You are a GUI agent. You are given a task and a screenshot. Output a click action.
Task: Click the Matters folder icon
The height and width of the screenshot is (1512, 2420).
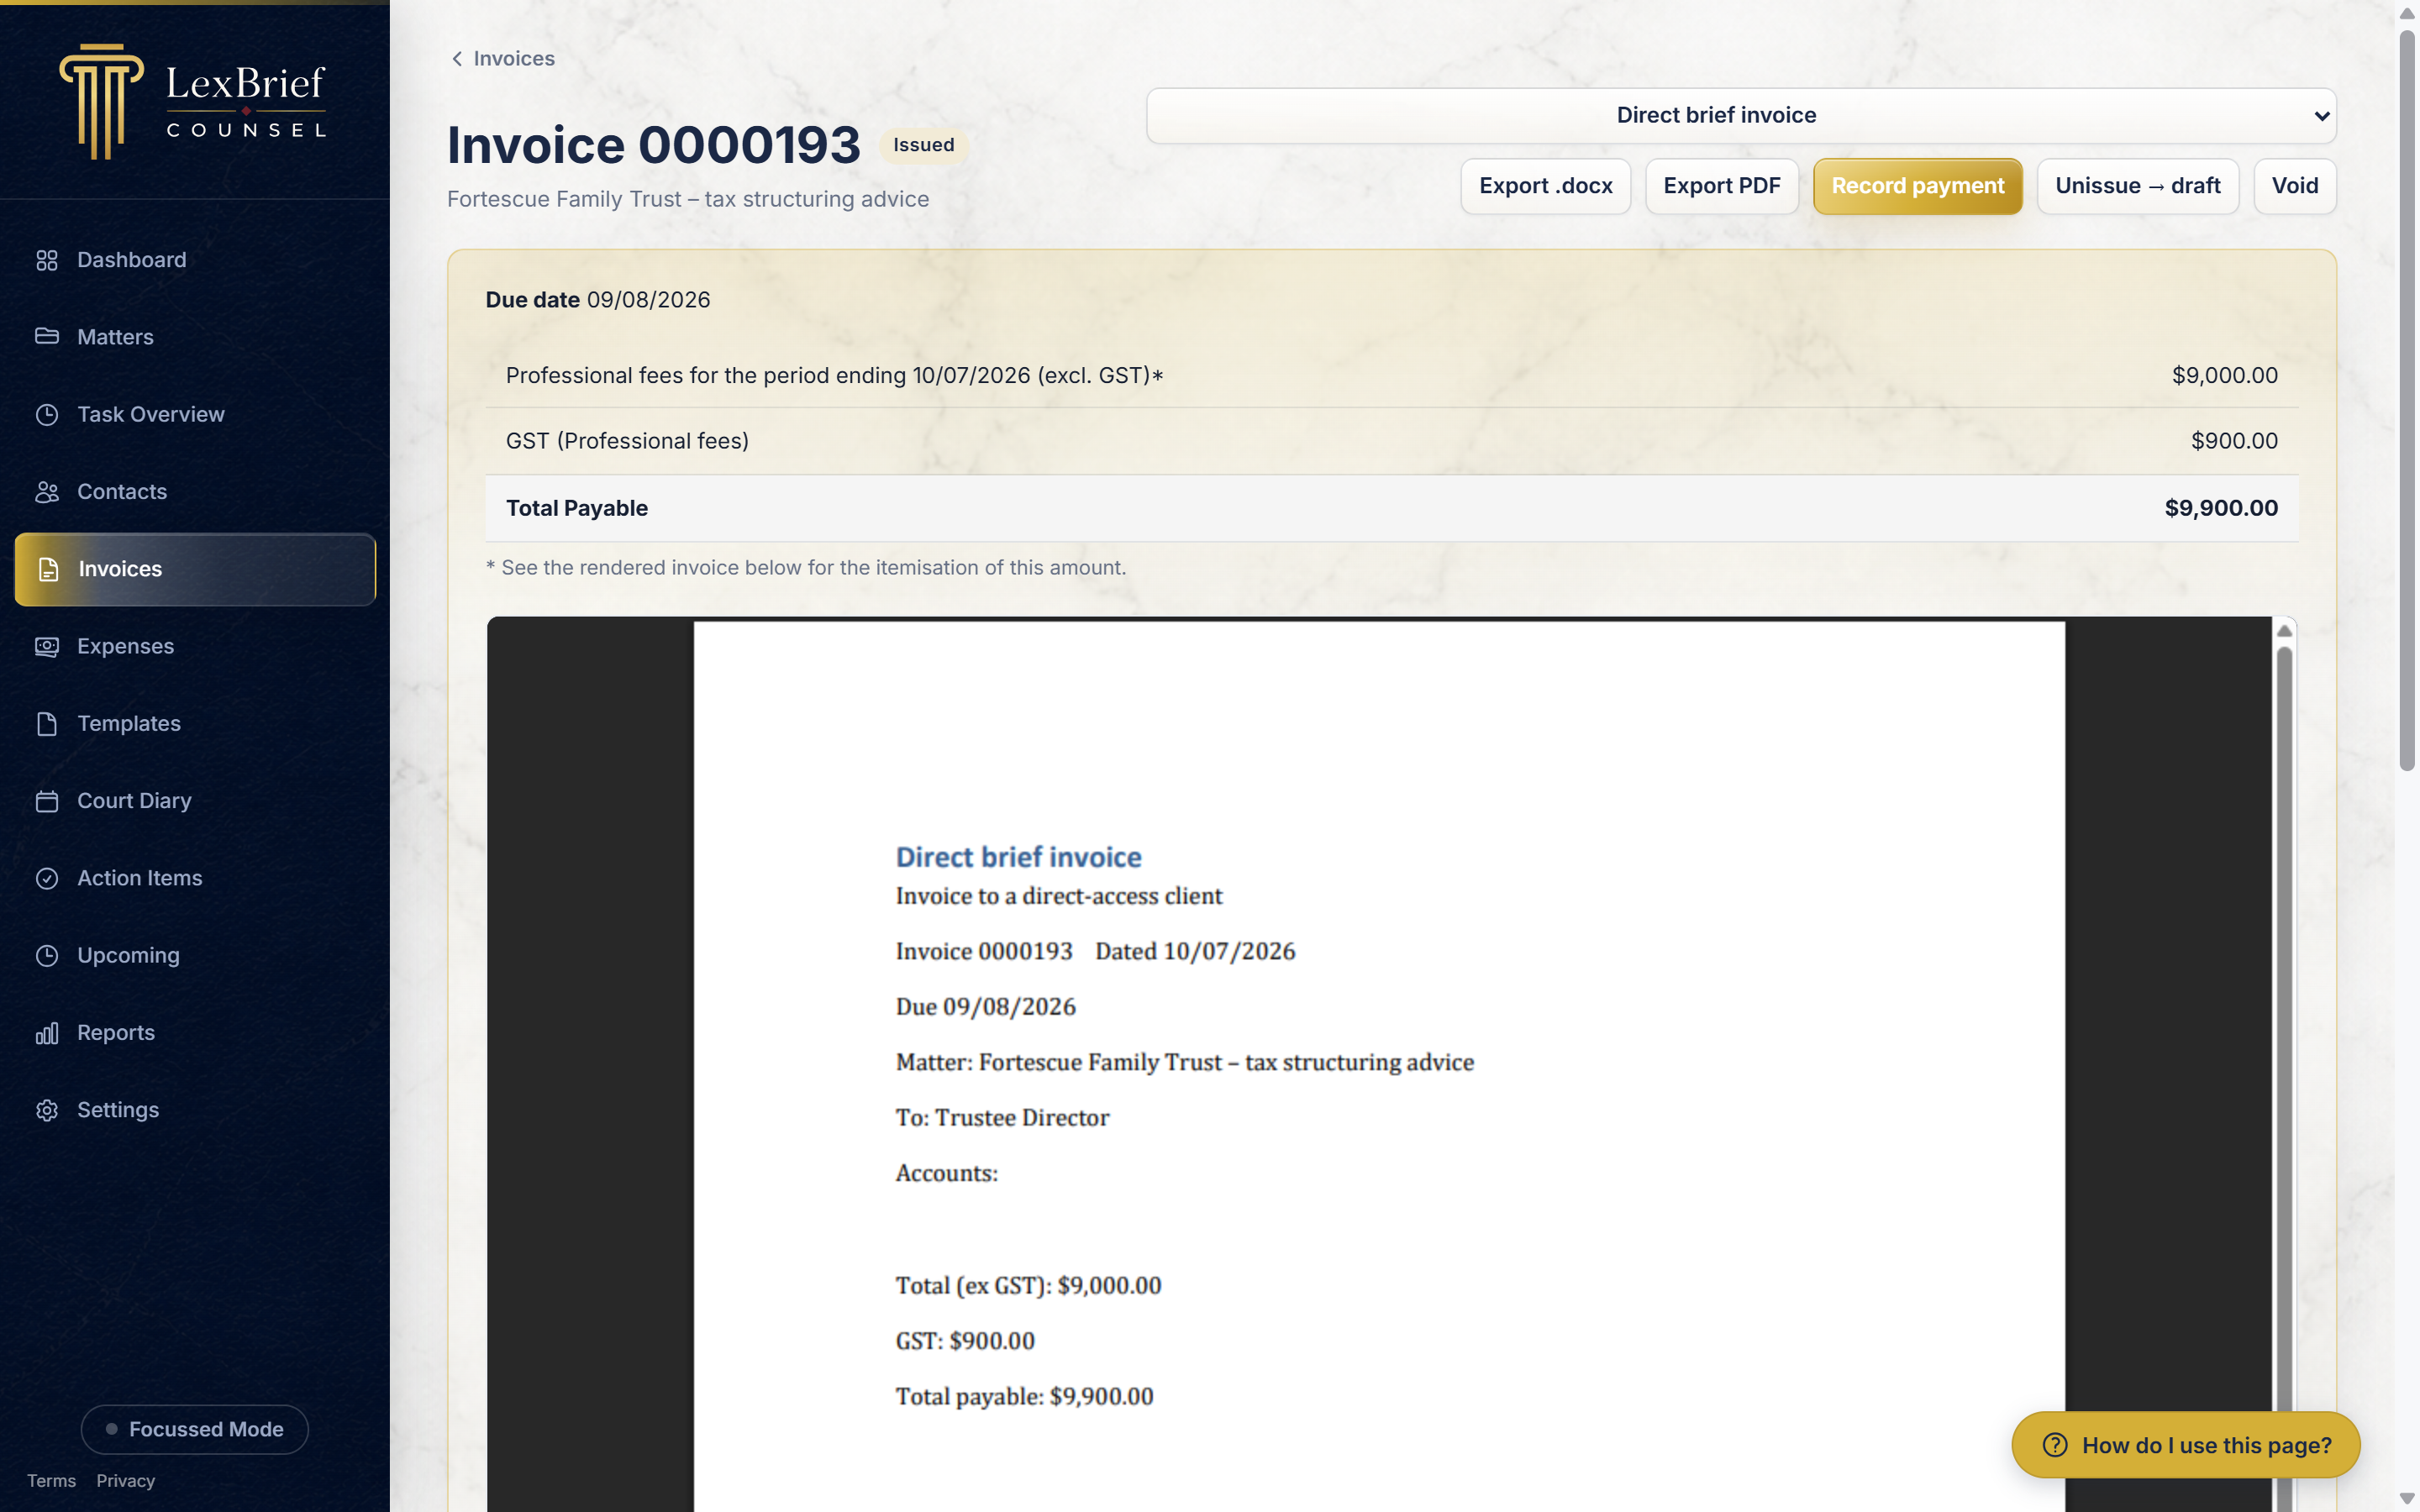click(x=47, y=337)
